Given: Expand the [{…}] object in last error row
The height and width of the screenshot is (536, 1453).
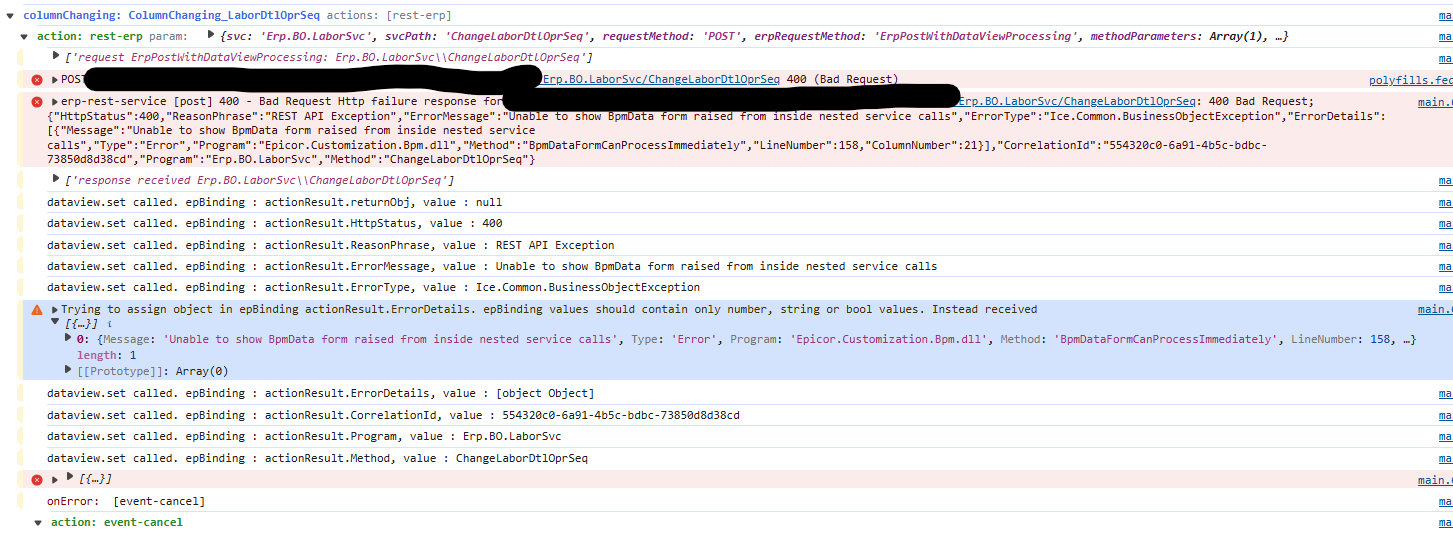Looking at the screenshot, I should click(69, 479).
